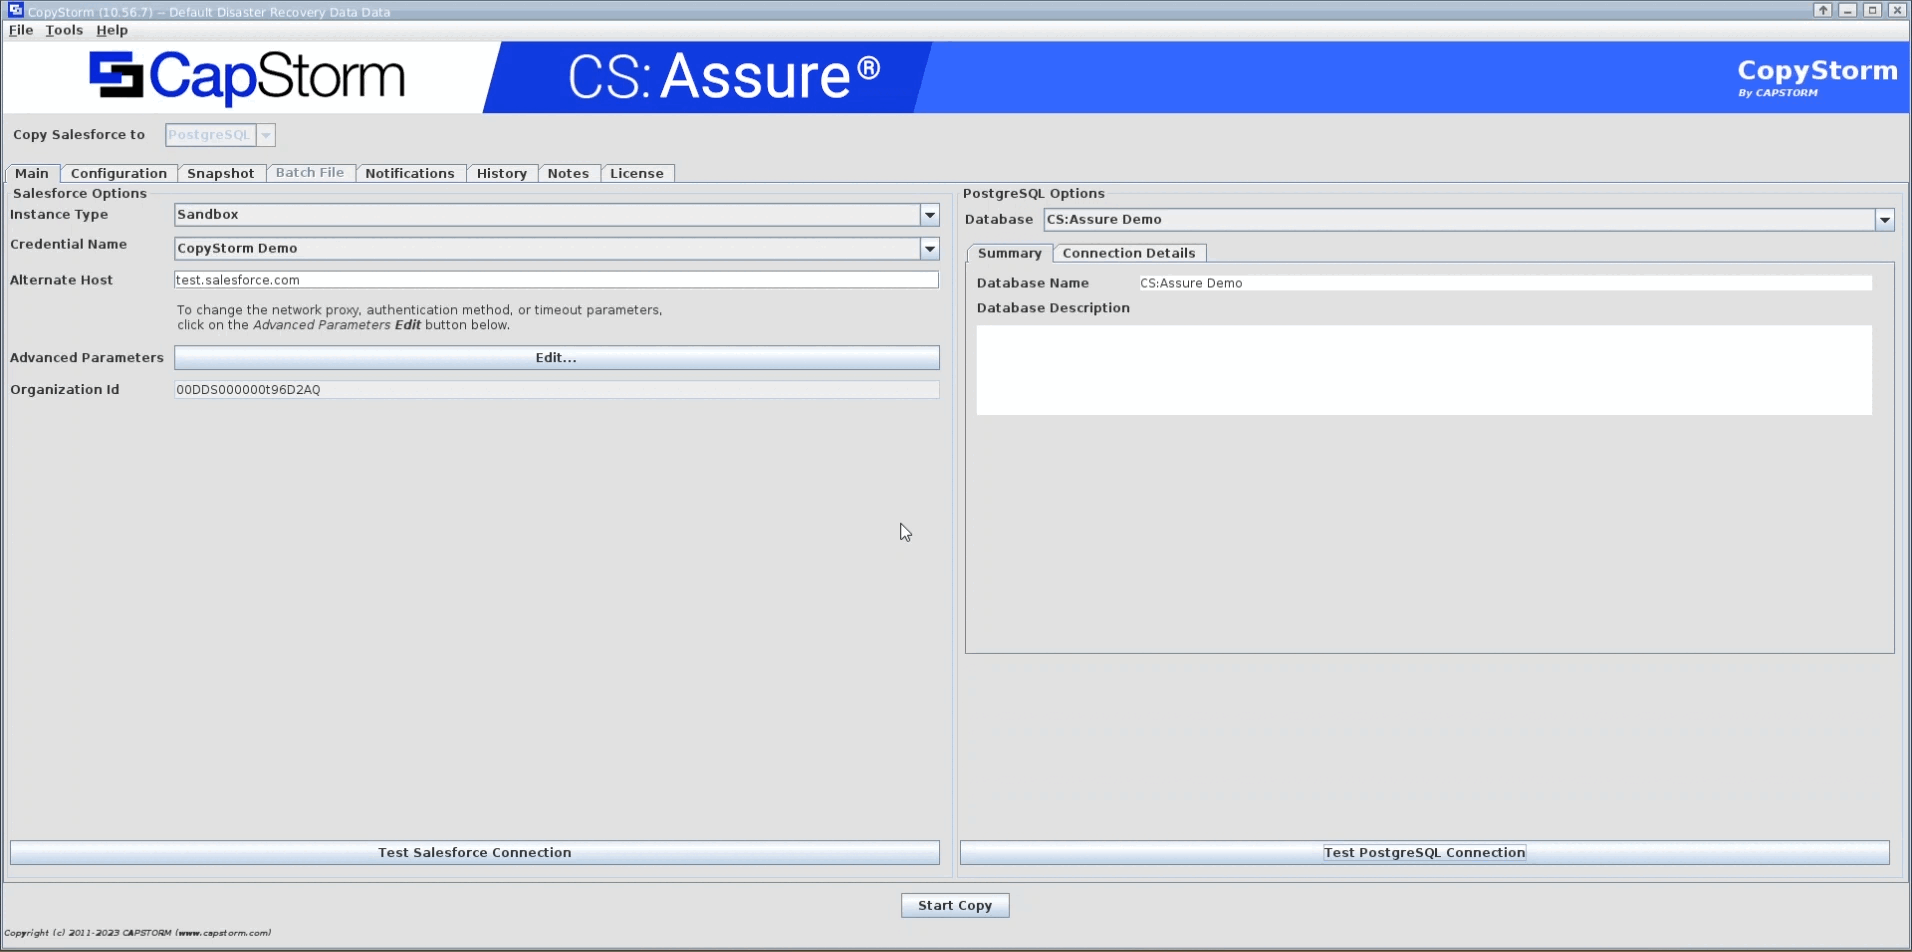
Task: Click the Database Description text area
Action: (1424, 370)
